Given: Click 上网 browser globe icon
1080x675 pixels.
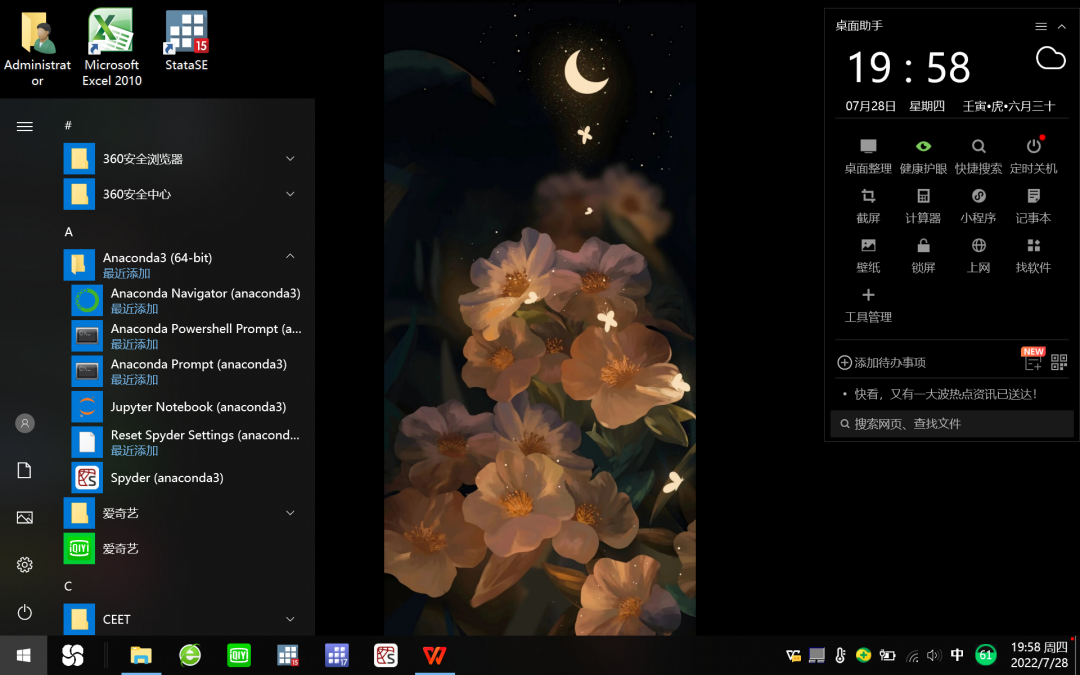Looking at the screenshot, I should tap(978, 256).
